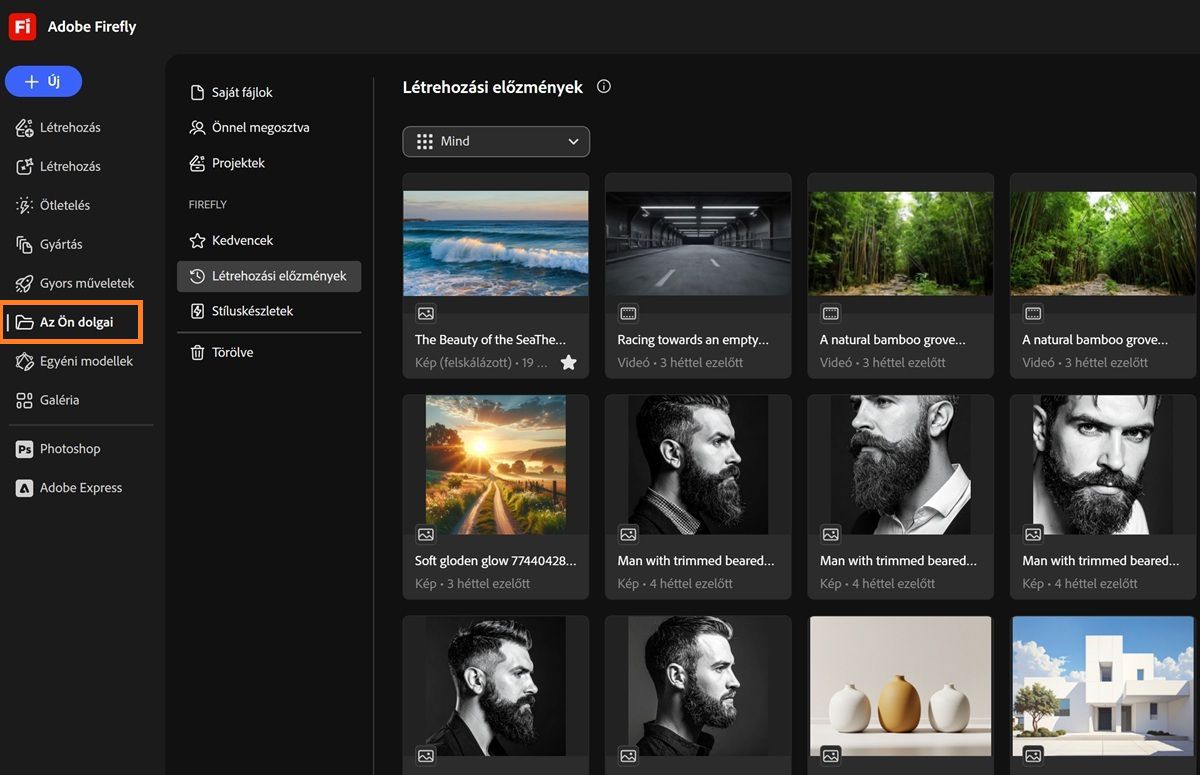
Task: Open the sunset path image thumbnail
Action: click(x=495, y=464)
